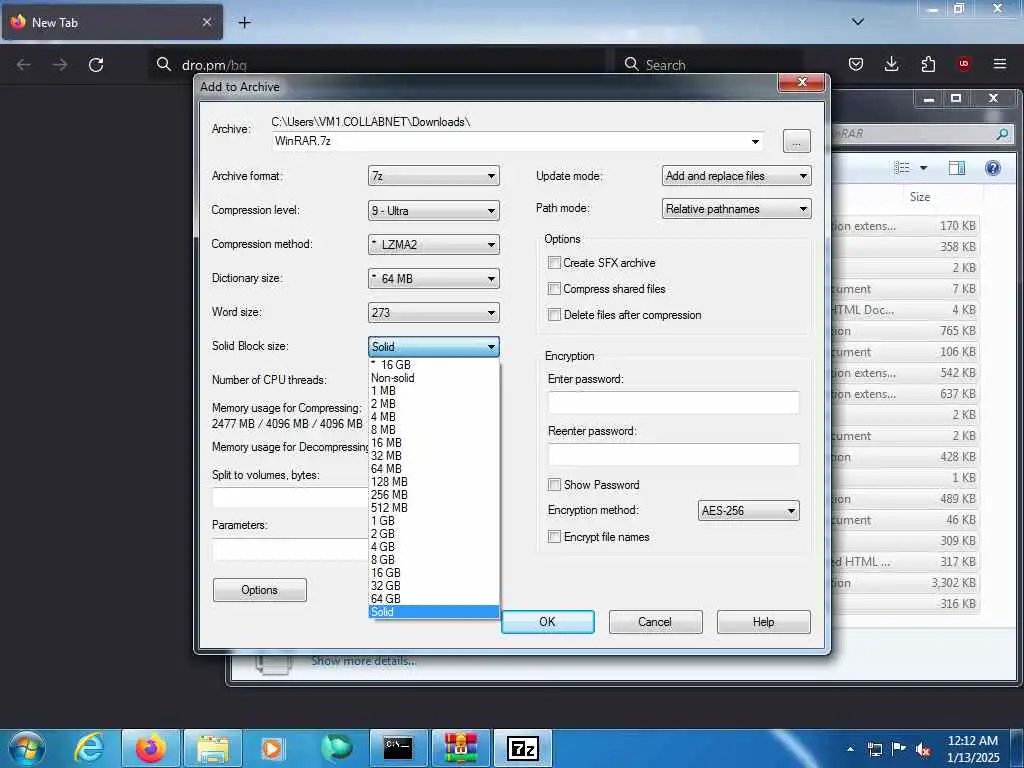
Task: Click the OK button
Action: pyautogui.click(x=547, y=622)
